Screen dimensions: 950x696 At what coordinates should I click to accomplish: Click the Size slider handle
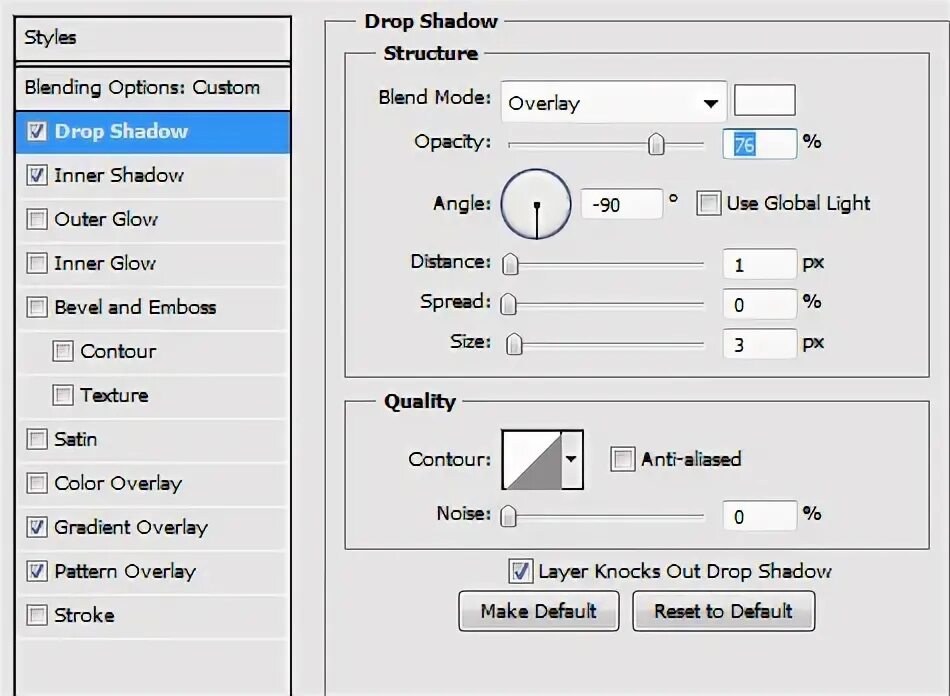[514, 344]
